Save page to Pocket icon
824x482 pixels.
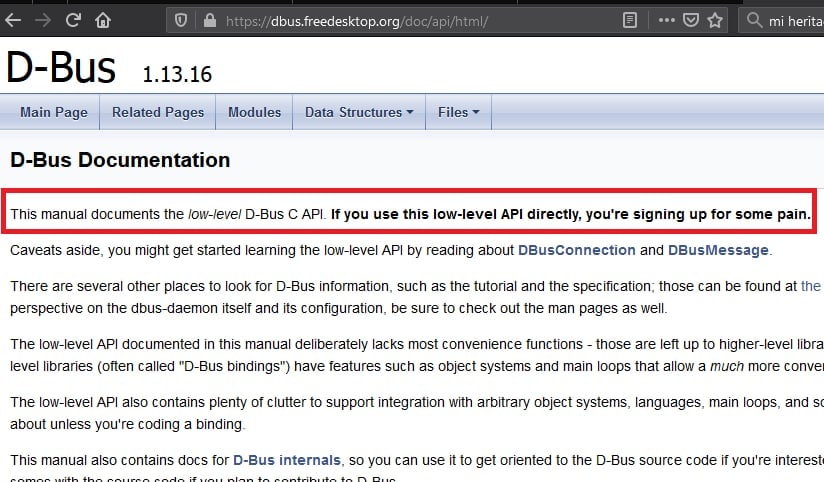coord(691,20)
